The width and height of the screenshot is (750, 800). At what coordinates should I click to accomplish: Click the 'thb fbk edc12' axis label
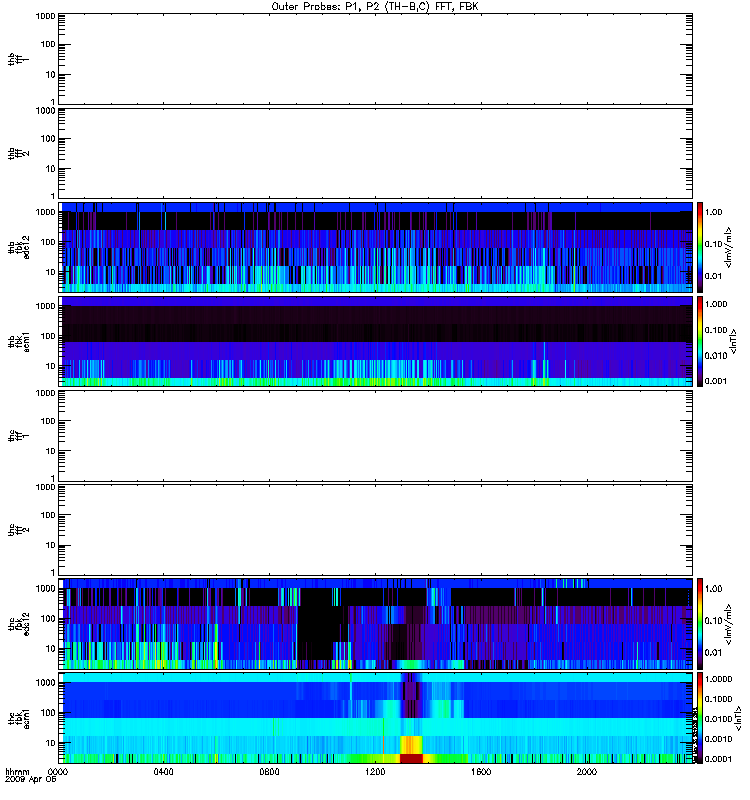tap(19, 247)
